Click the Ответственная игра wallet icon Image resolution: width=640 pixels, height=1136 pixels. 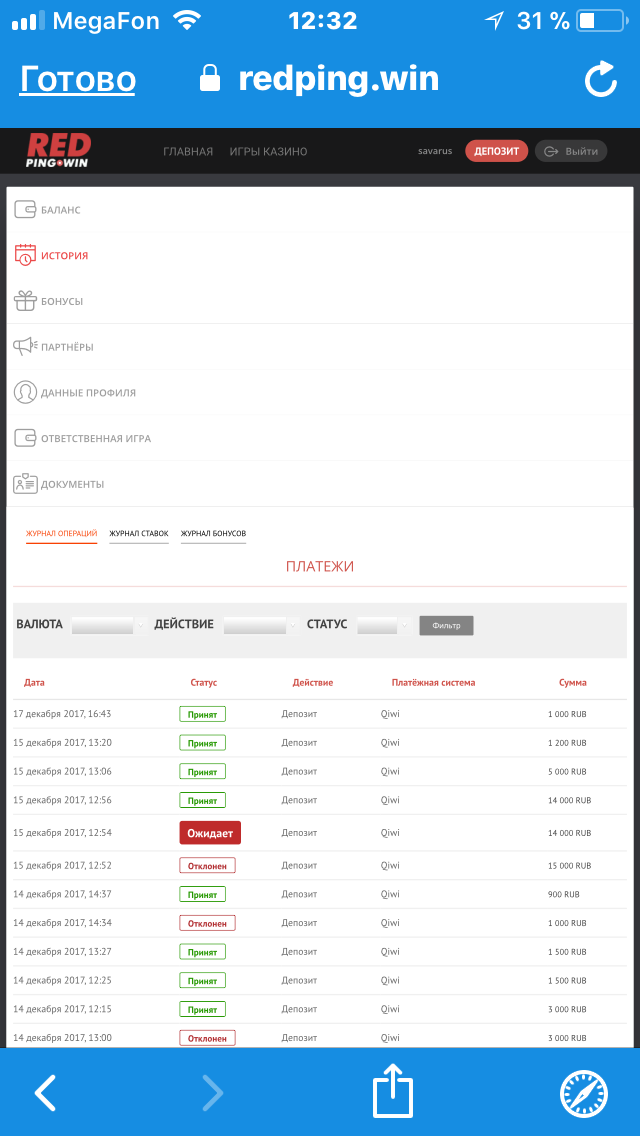pos(25,438)
